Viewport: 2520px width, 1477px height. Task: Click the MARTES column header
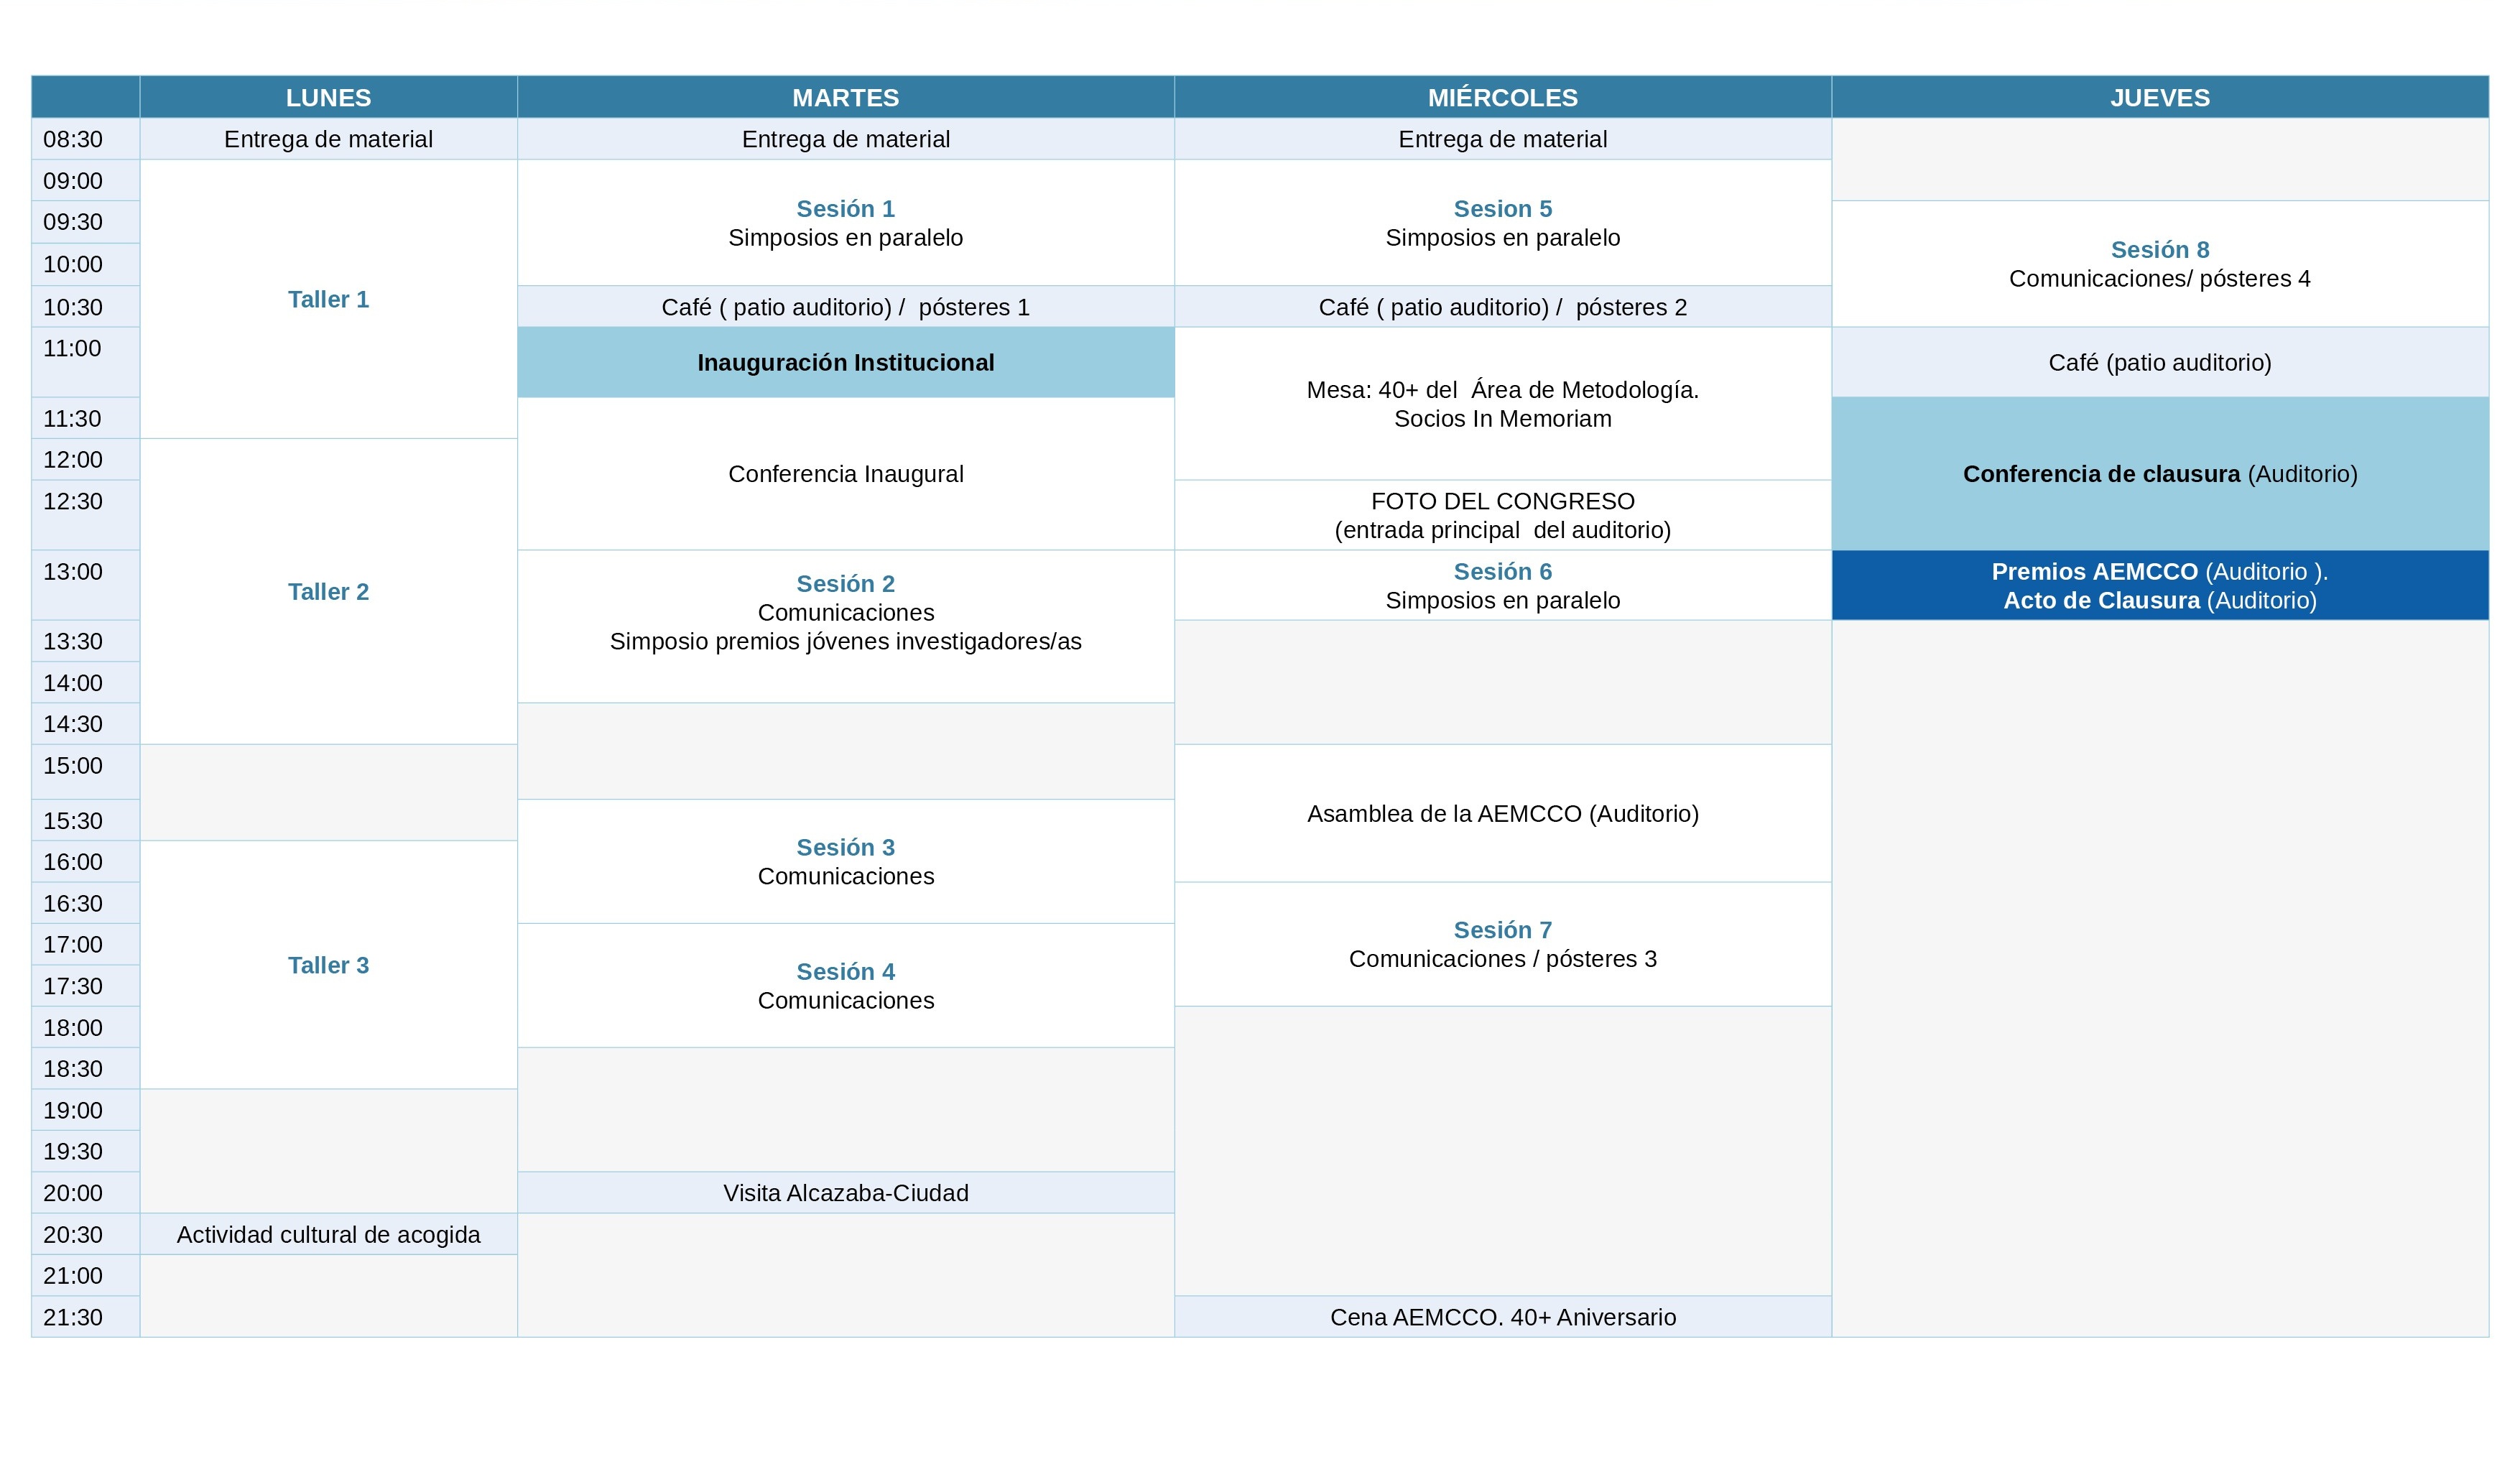(x=845, y=97)
